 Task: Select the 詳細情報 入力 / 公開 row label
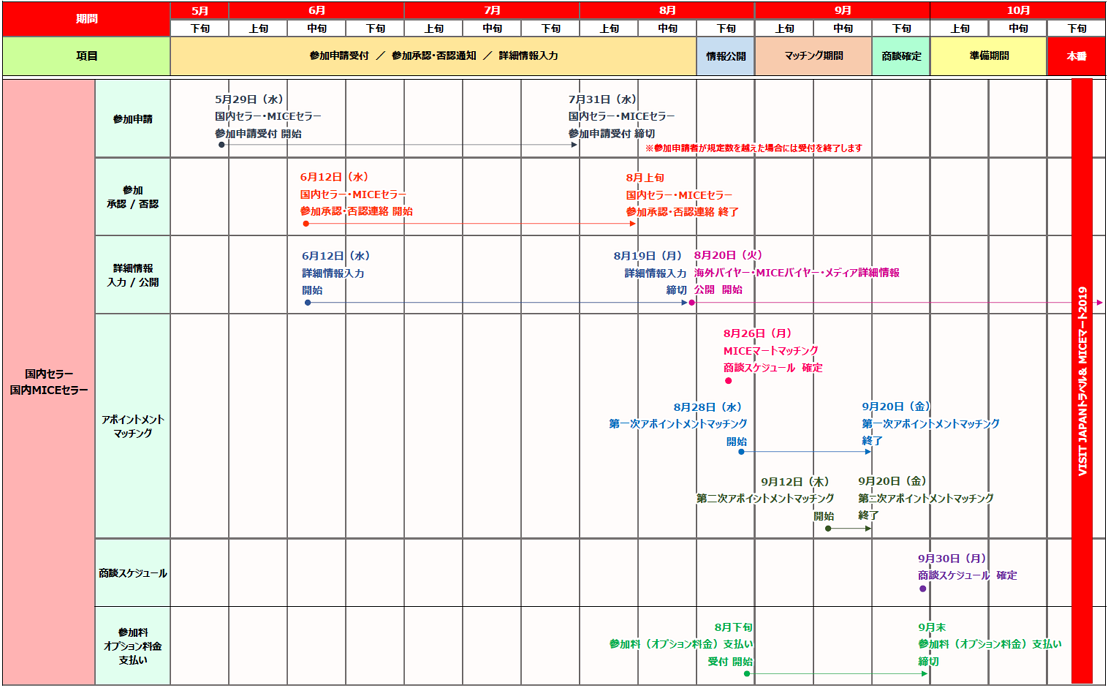(x=133, y=275)
